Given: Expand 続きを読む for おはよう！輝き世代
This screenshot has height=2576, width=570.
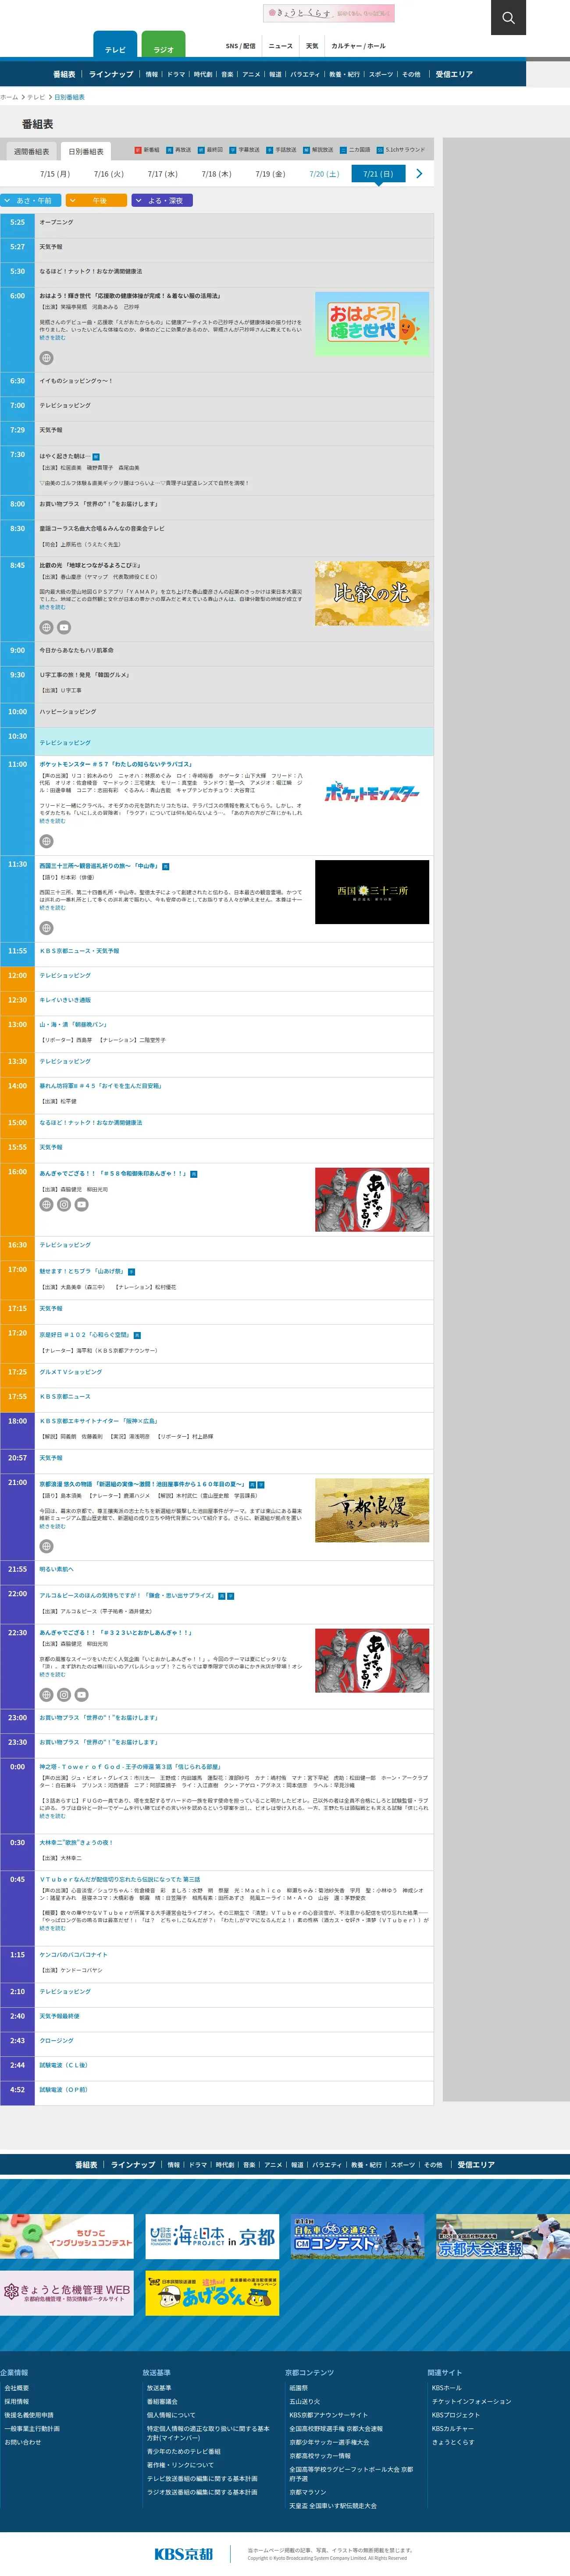Looking at the screenshot, I should pos(52,338).
